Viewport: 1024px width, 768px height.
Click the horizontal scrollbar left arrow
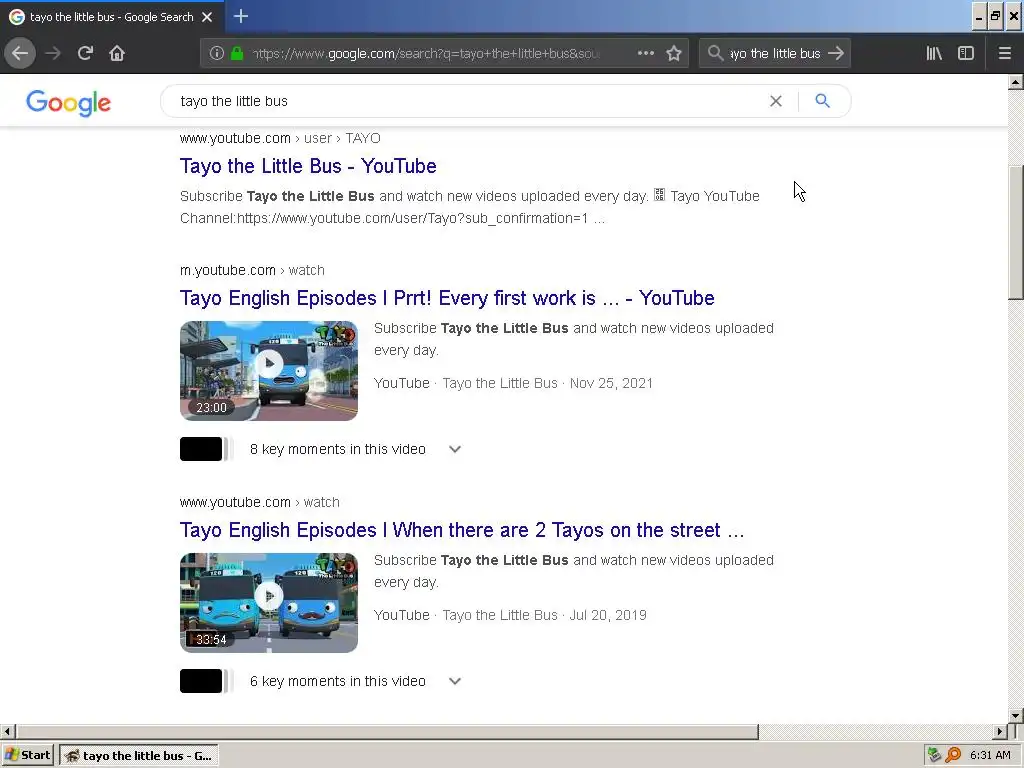(x=7, y=731)
